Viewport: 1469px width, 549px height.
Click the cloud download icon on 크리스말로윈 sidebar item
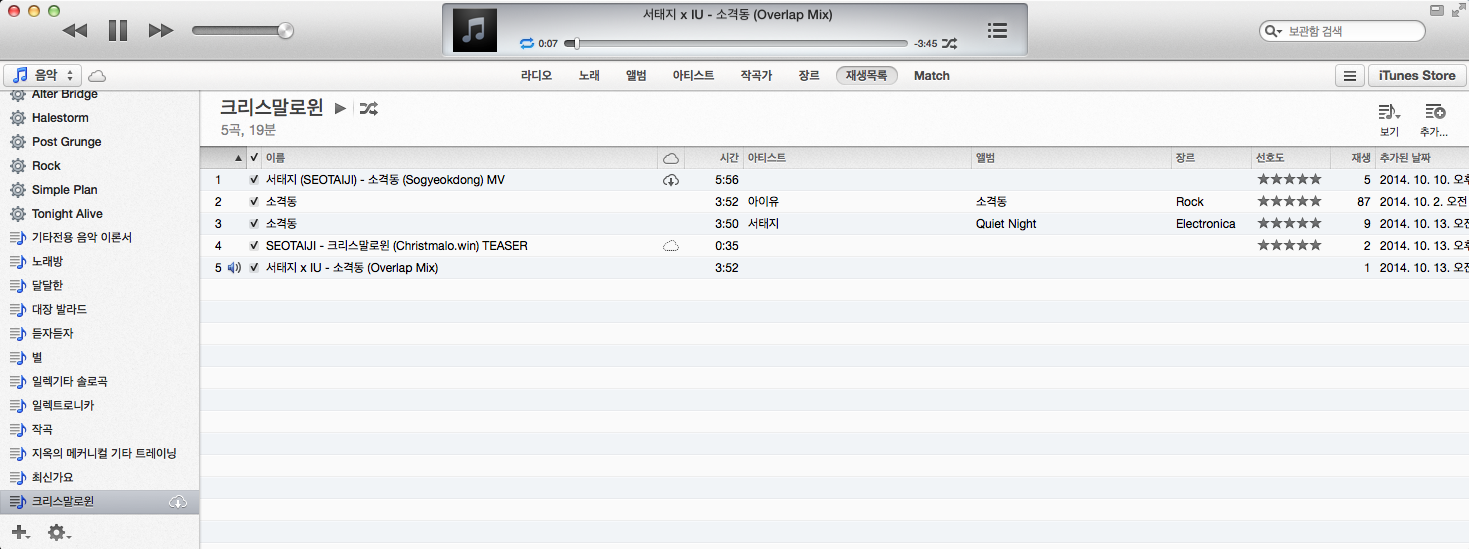tap(179, 501)
